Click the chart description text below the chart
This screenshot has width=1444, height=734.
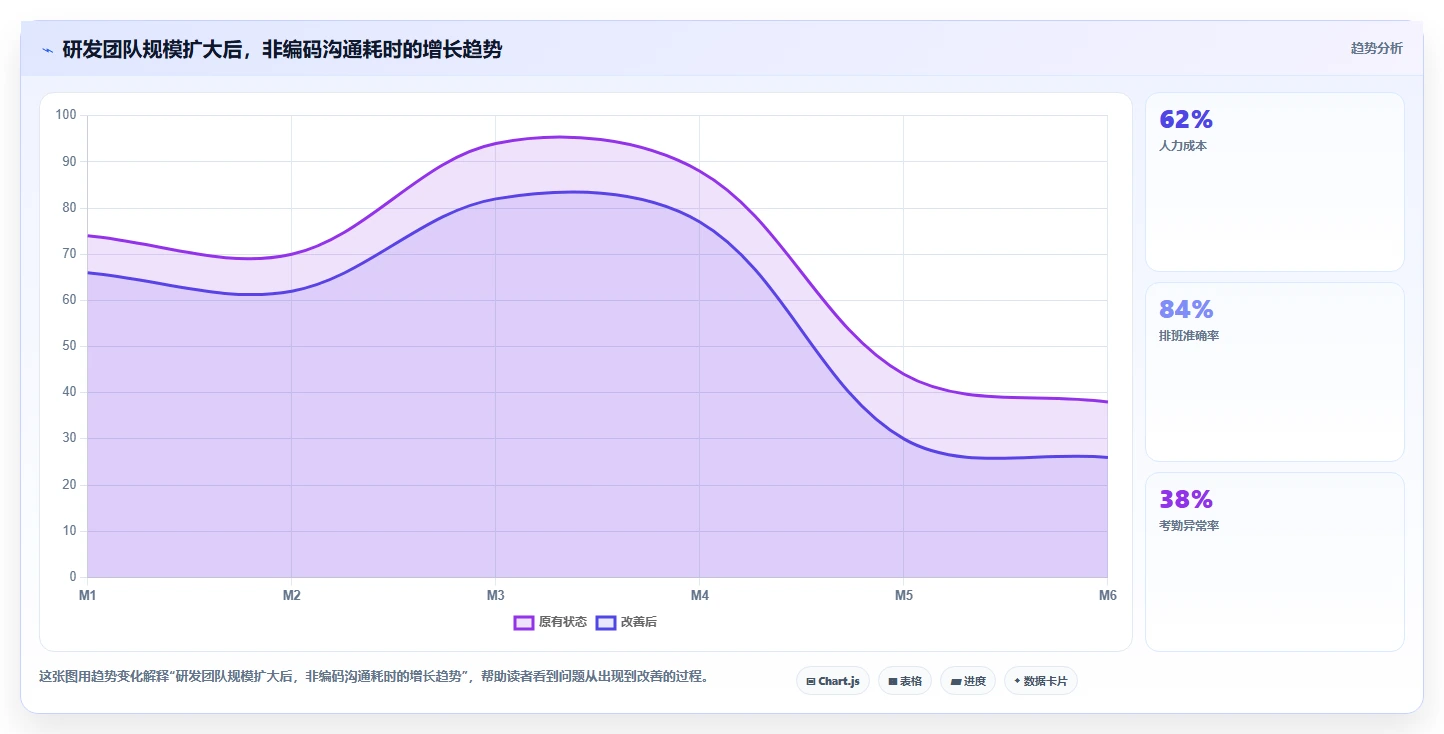point(374,676)
